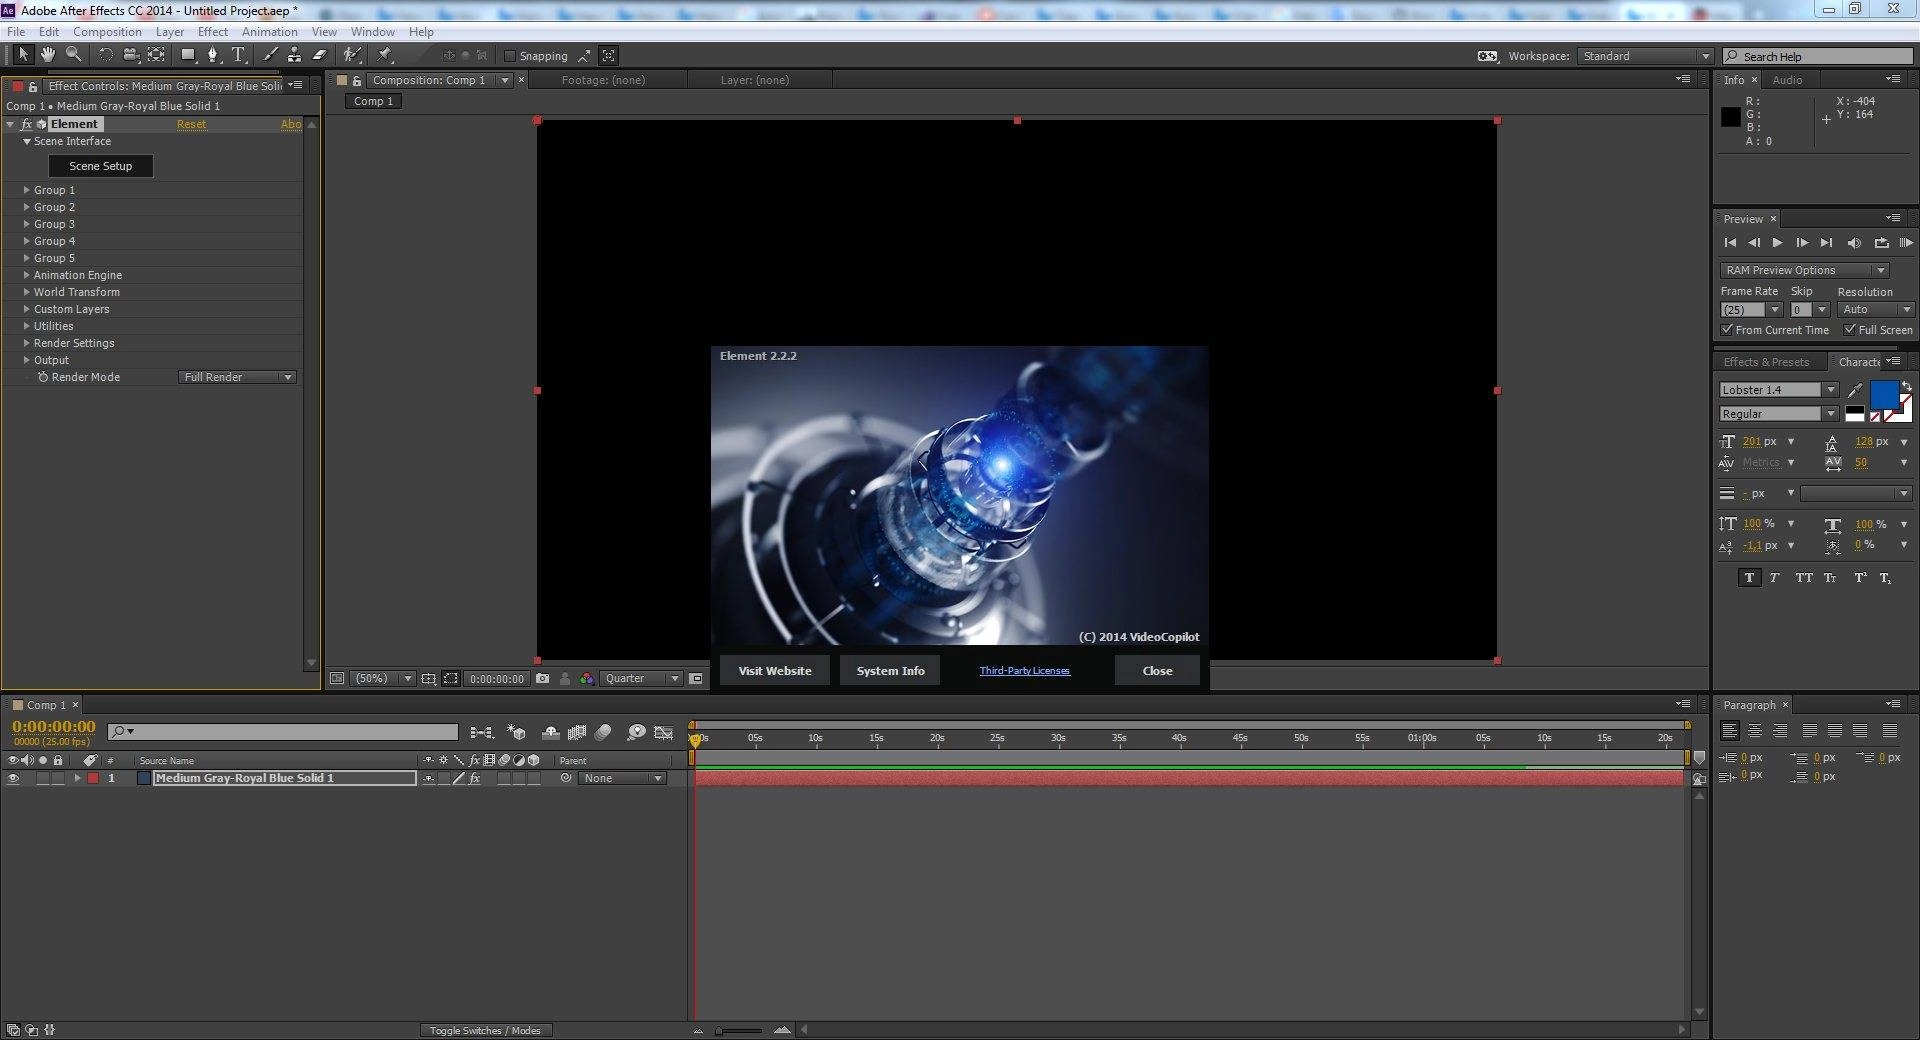This screenshot has height=1040, width=1920.
Task: Expand Render Settings section
Action: [x=27, y=343]
